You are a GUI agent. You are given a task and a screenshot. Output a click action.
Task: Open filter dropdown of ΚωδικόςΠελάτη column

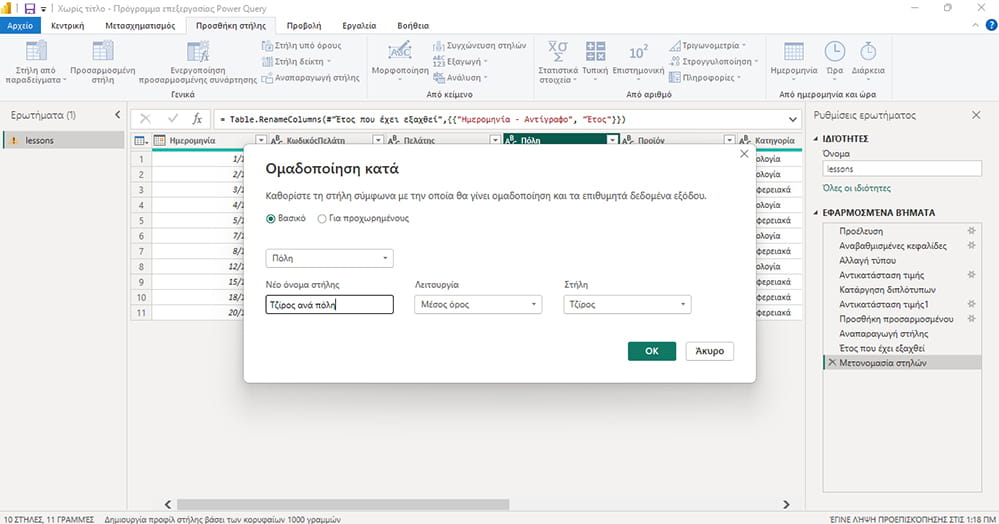tap(378, 140)
